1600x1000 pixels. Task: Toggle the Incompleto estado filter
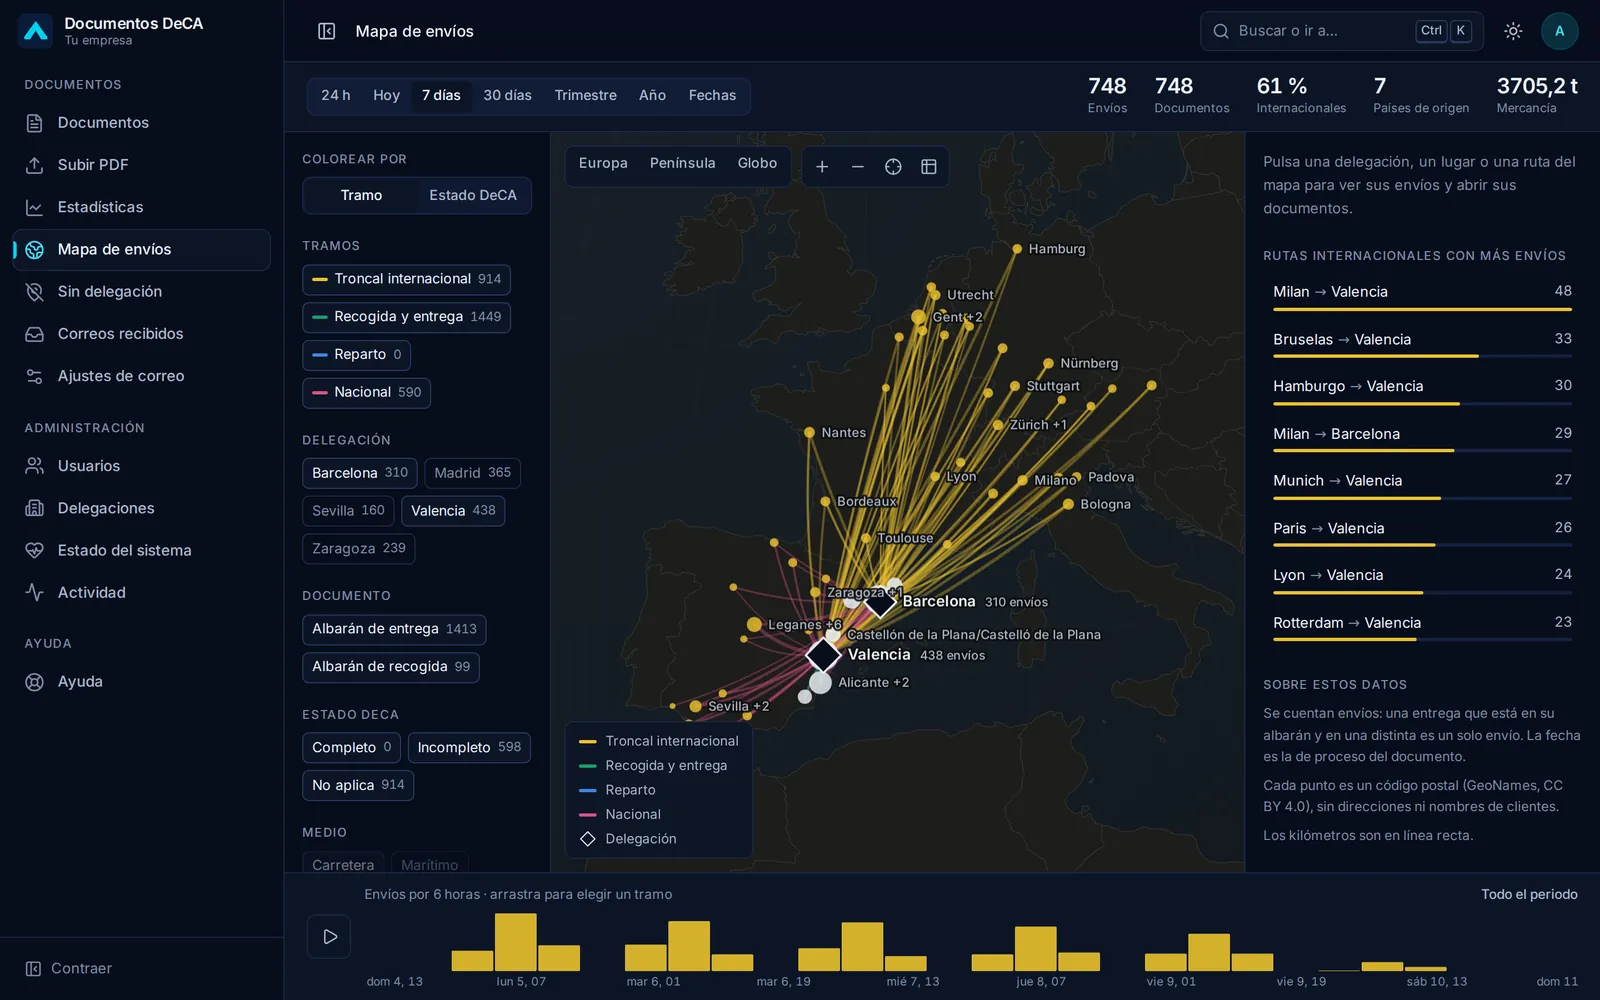click(469, 748)
